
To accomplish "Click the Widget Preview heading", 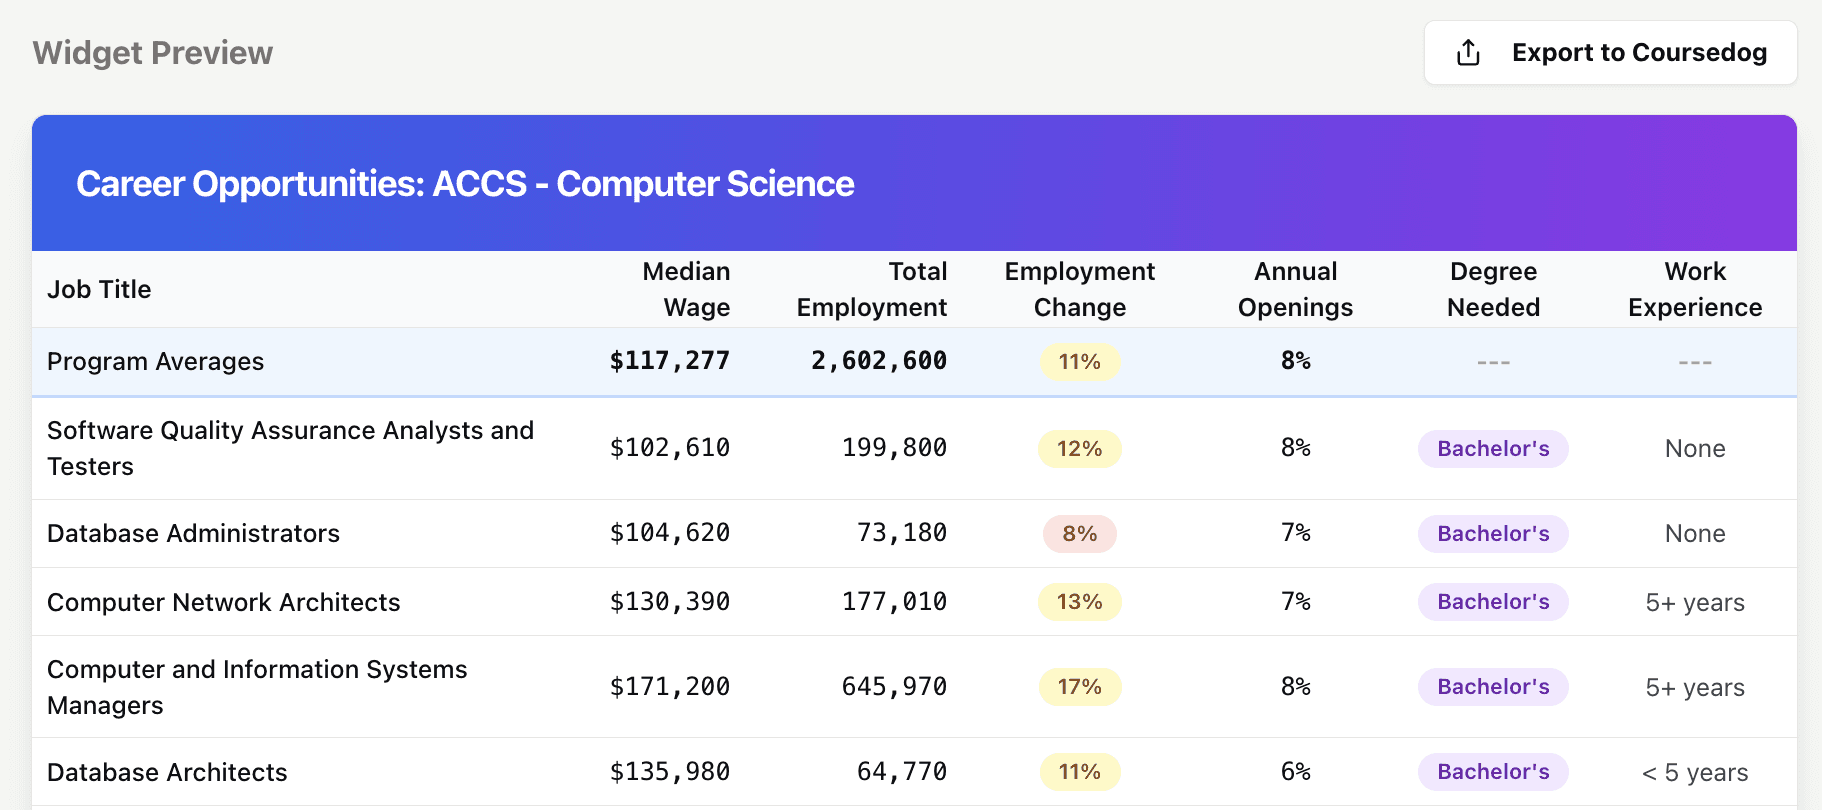I will [x=152, y=53].
